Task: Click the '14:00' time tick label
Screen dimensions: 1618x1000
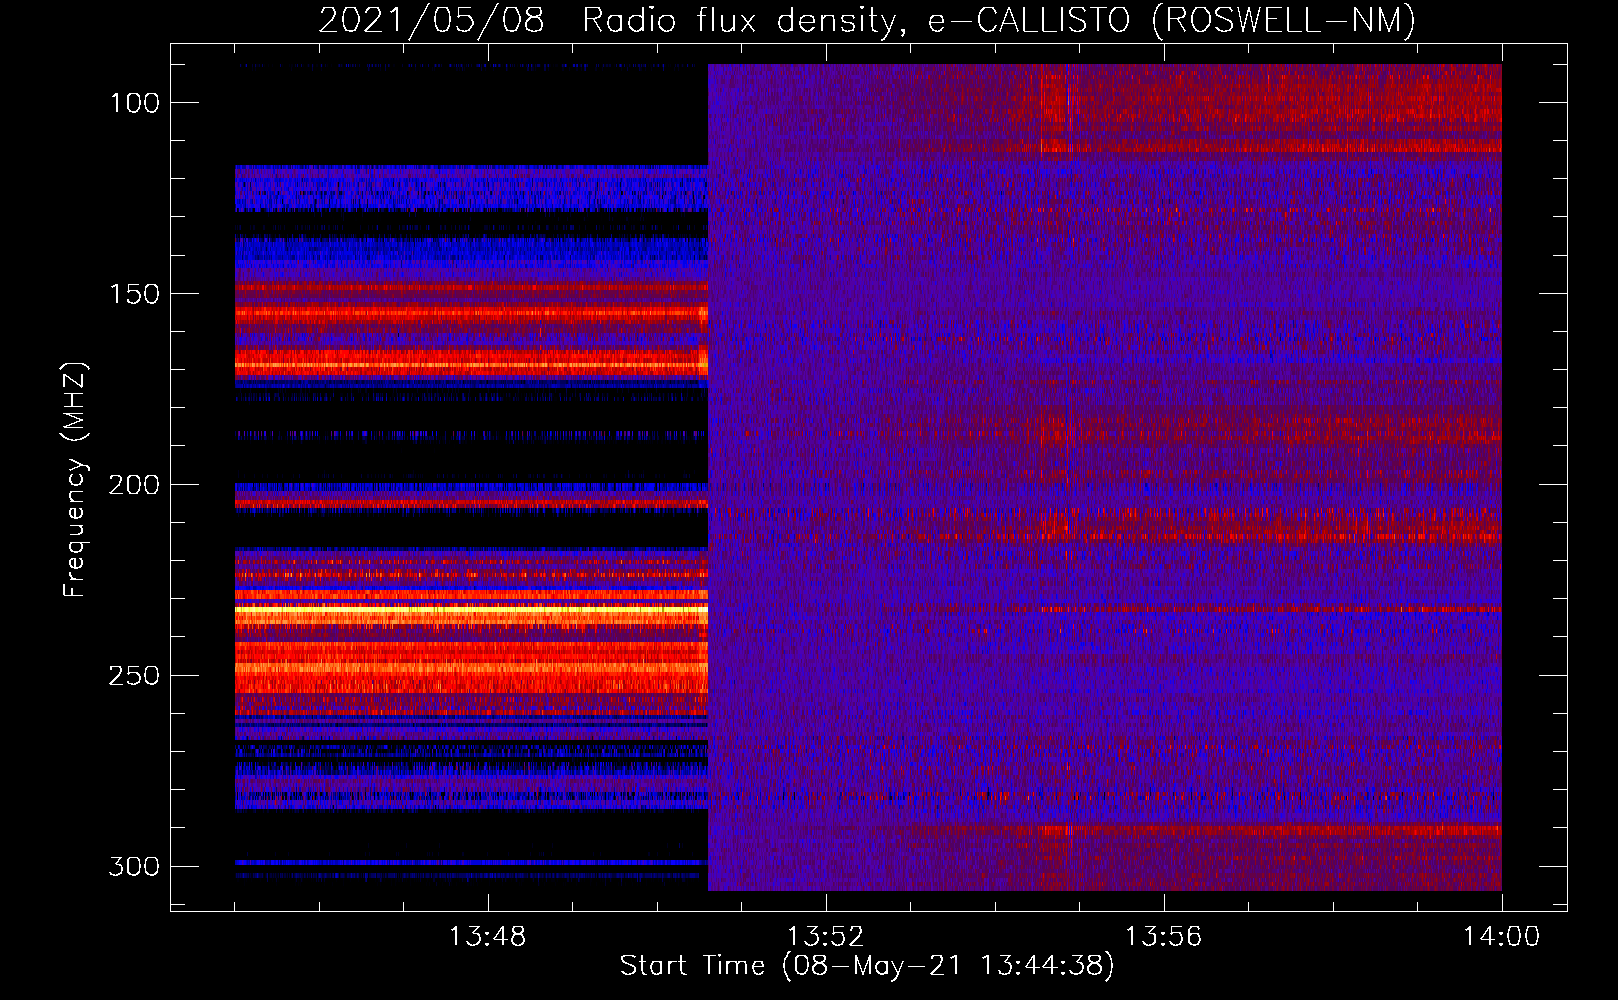Action: 1501,937
